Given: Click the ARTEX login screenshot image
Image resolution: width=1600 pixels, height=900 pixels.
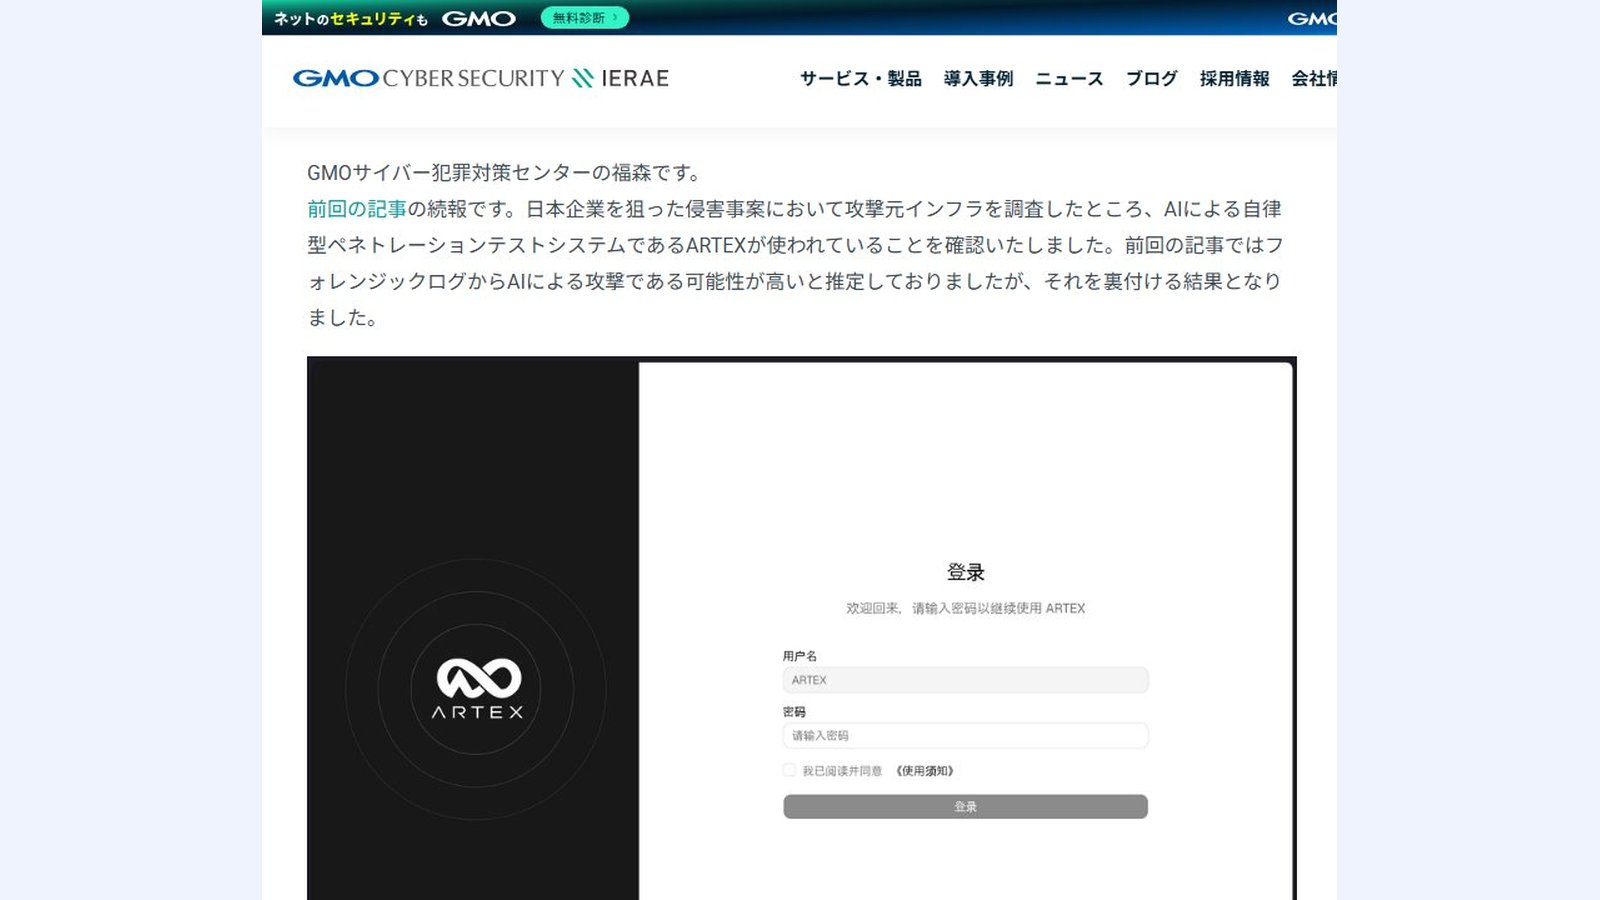Looking at the screenshot, I should (802, 628).
